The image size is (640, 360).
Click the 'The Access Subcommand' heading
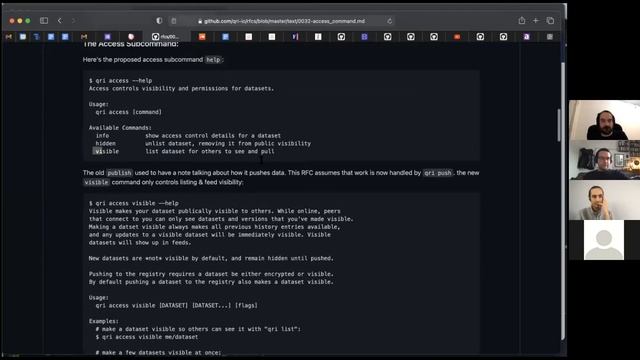[x=131, y=44]
